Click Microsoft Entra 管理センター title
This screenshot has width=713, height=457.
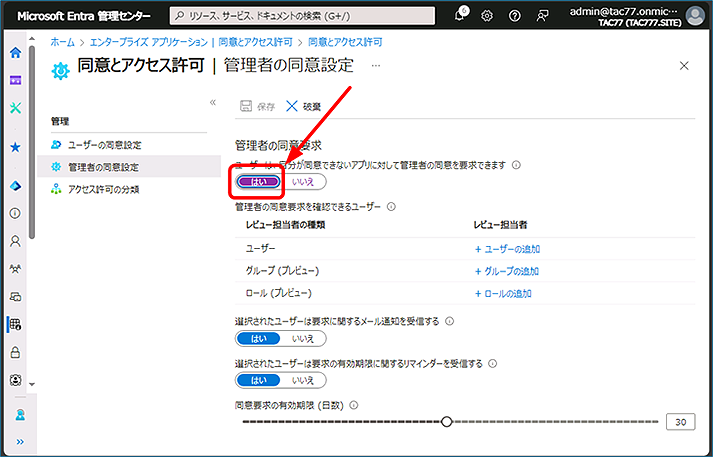point(84,16)
